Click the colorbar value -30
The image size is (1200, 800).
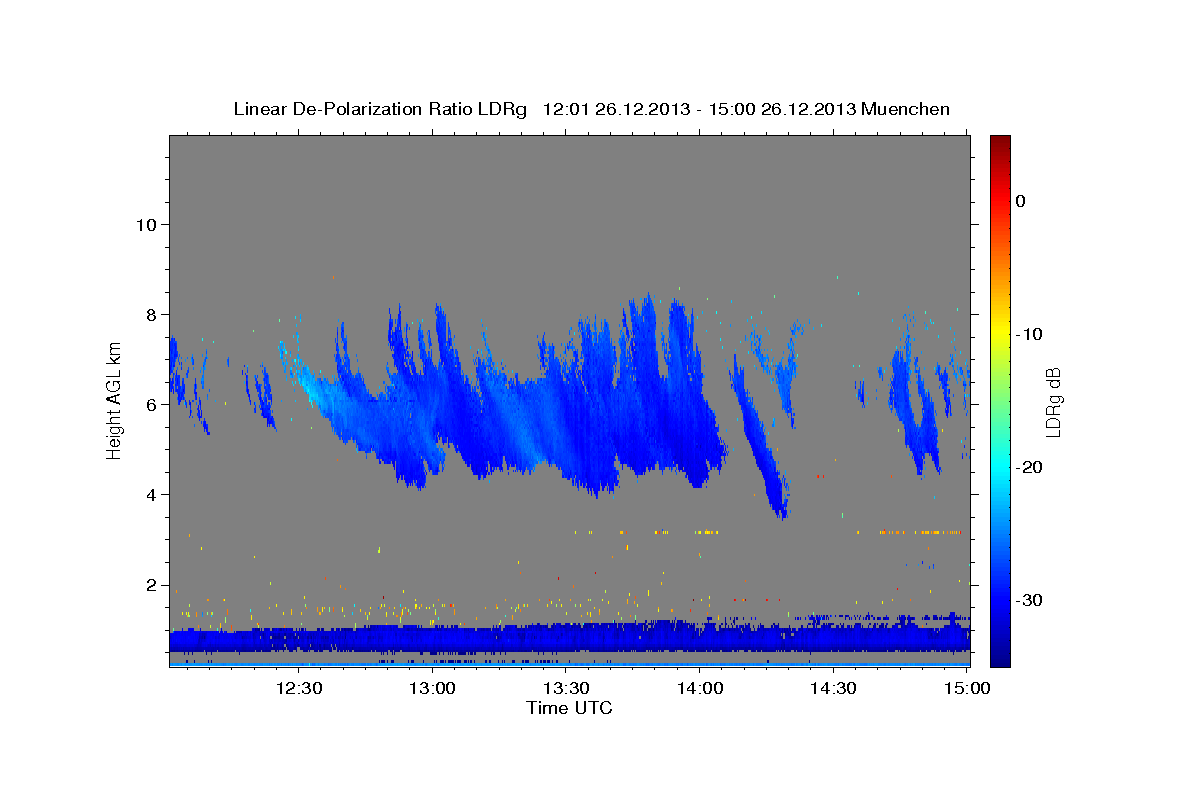pos(1029,600)
